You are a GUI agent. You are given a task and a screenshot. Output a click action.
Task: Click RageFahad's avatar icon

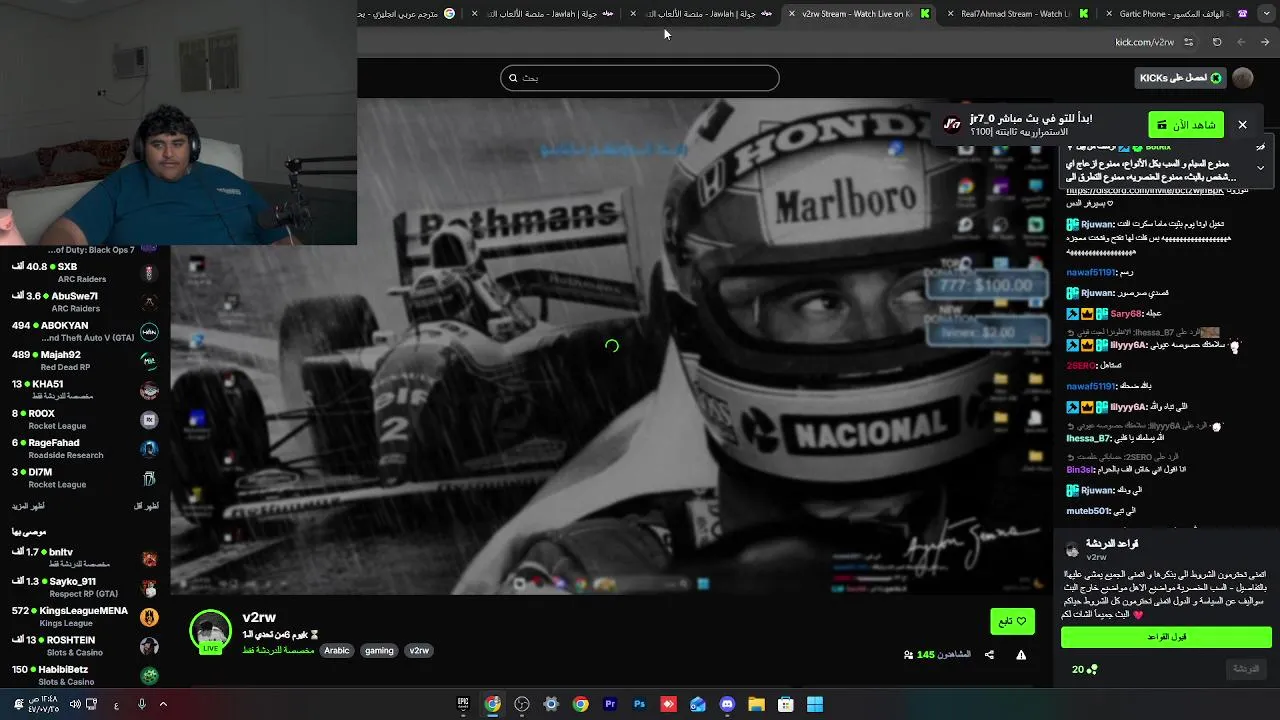149,449
